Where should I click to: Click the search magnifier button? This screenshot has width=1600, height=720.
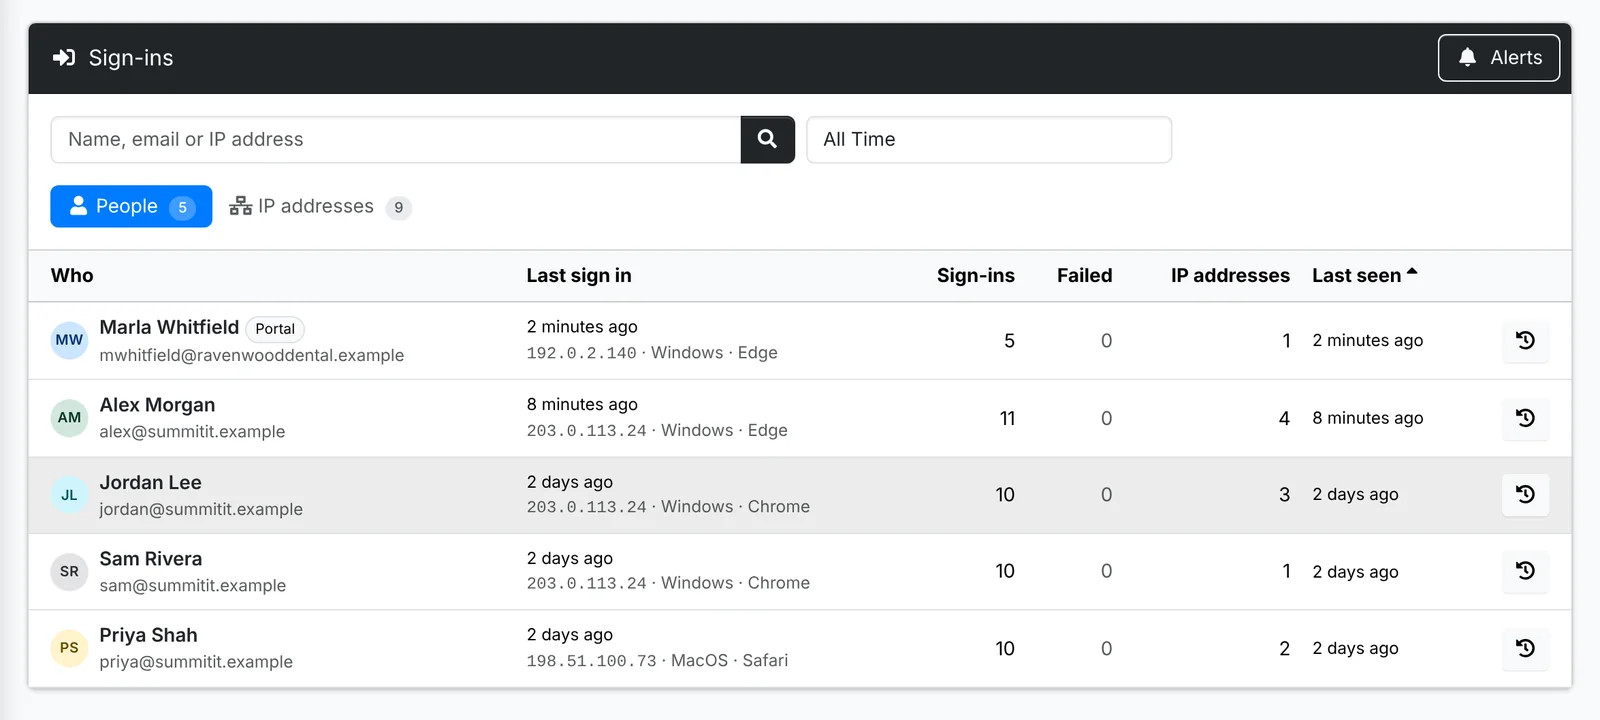[767, 139]
